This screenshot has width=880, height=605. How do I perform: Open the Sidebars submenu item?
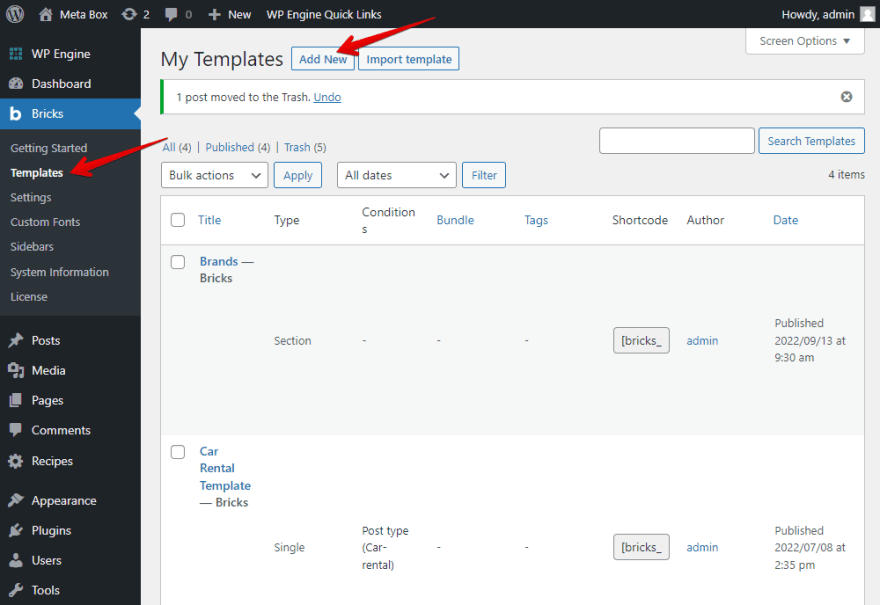(x=32, y=247)
